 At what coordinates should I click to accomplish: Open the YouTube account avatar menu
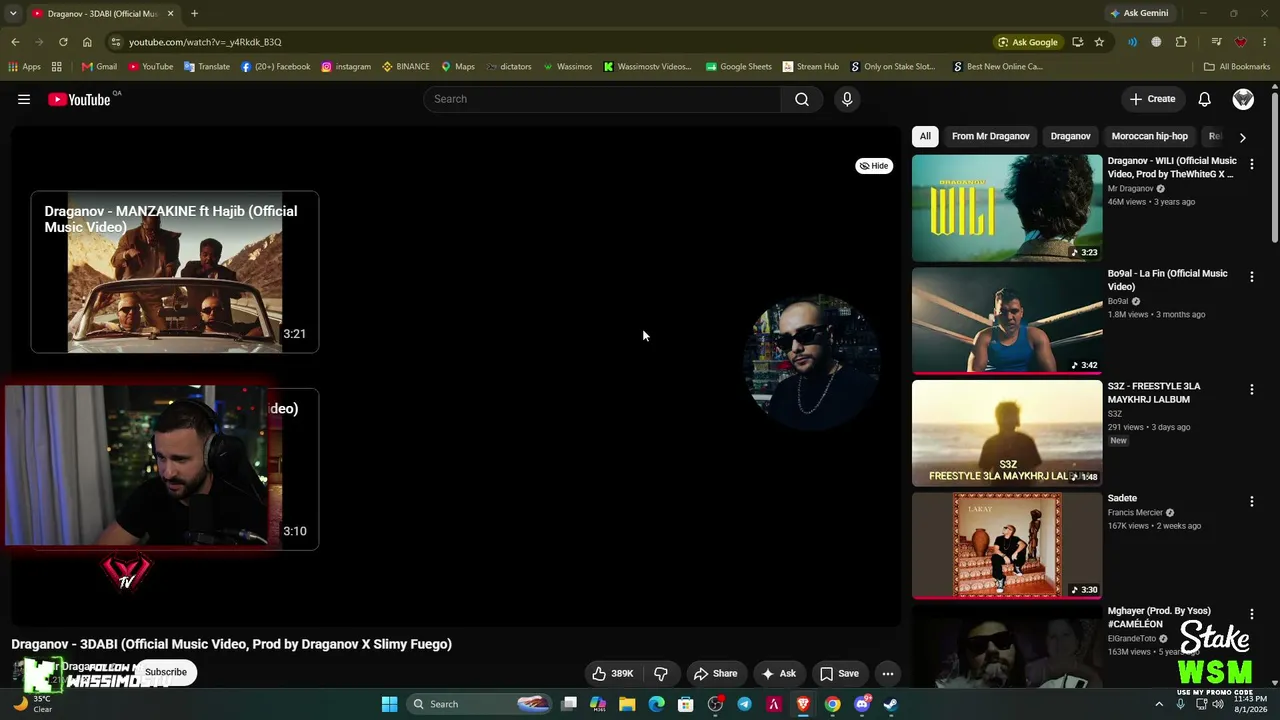point(1243,99)
